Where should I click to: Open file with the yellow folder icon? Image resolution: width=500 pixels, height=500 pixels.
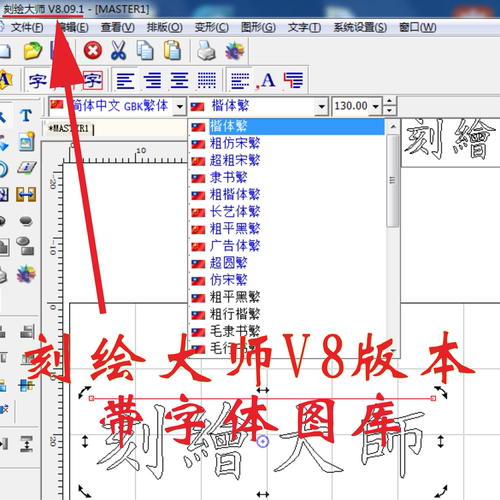click(x=33, y=51)
